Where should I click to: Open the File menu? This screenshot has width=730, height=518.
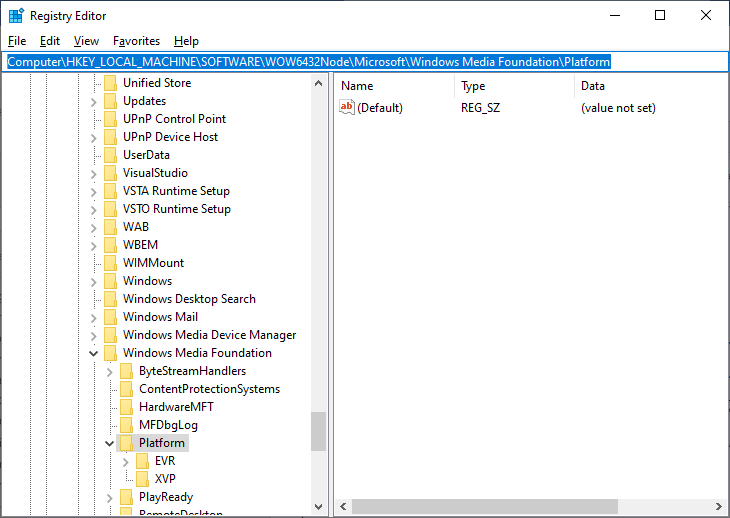pyautogui.click(x=17, y=41)
